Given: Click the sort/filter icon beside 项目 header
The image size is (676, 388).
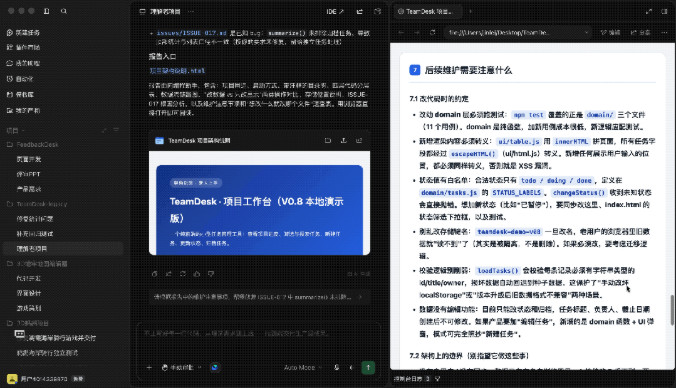Looking at the screenshot, I should (x=116, y=130).
